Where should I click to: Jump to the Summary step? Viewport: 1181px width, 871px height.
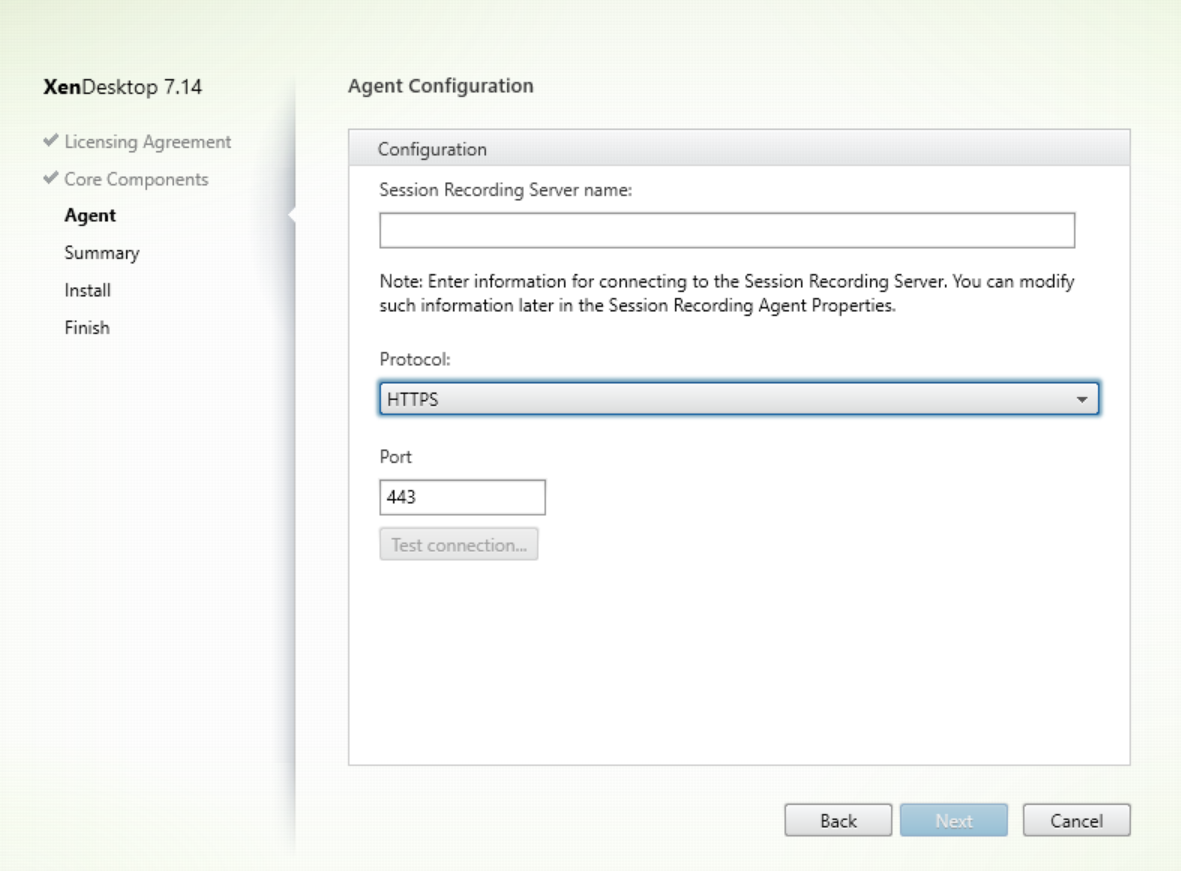[x=101, y=253]
